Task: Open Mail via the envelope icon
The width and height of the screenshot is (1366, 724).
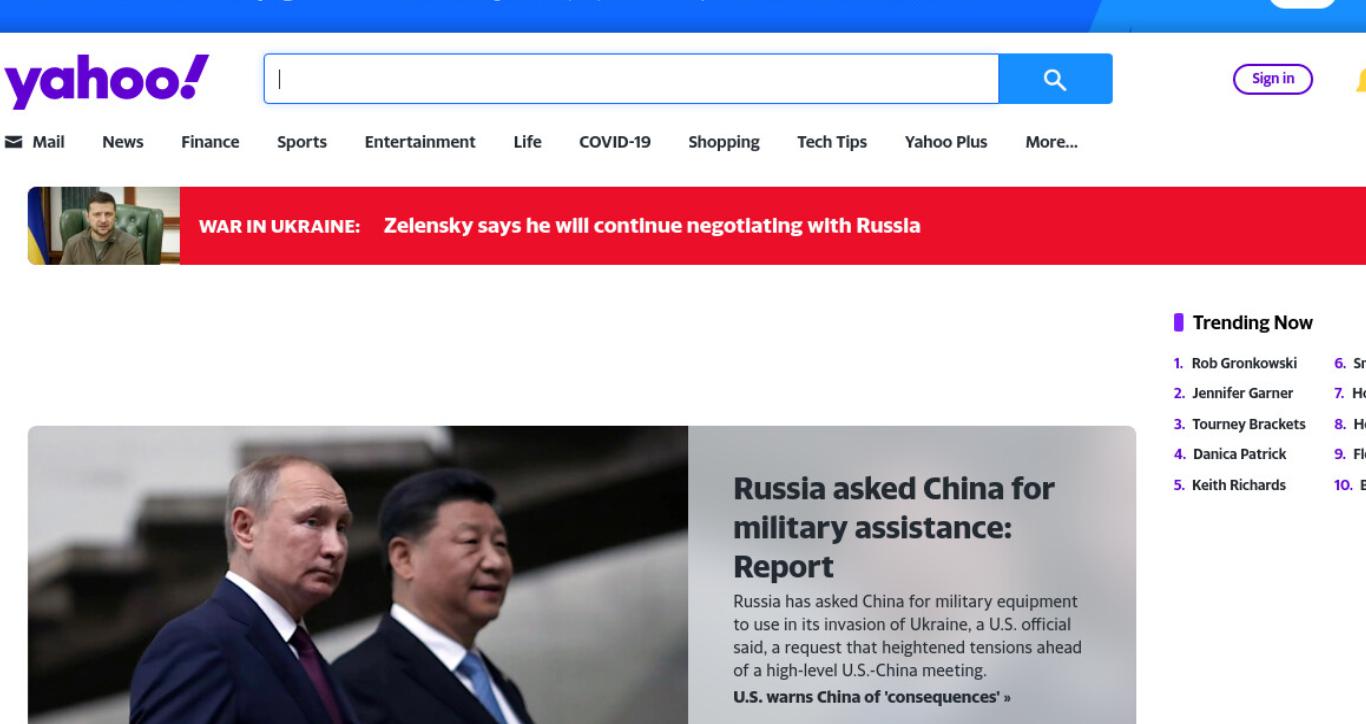Action: tap(14, 142)
